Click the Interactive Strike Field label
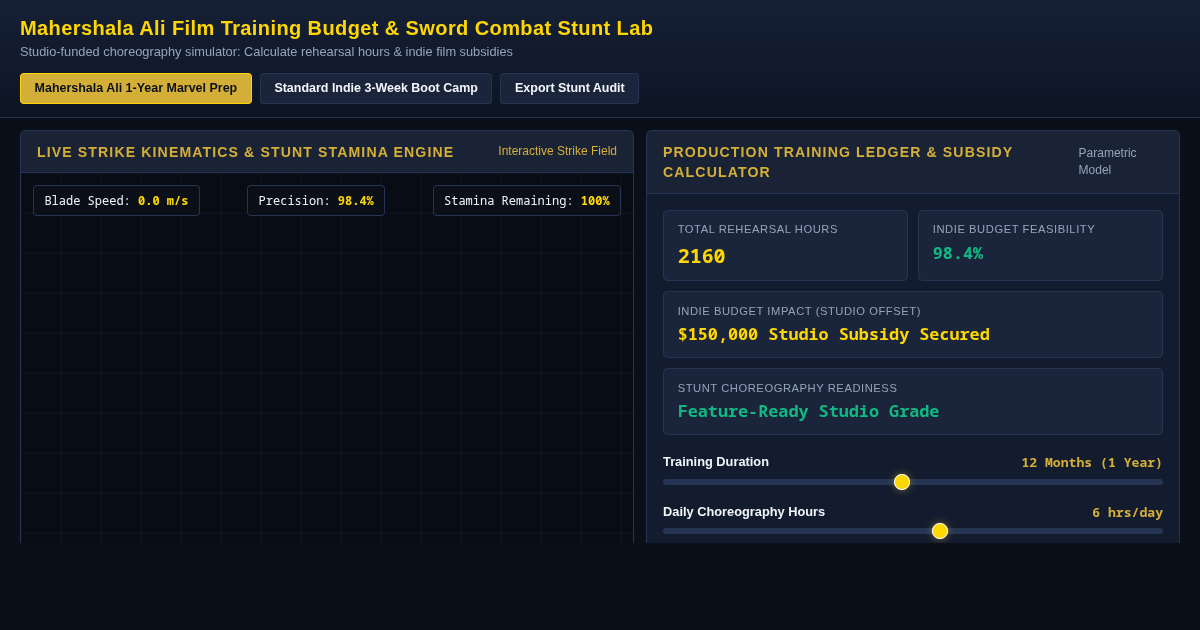Viewport: 1200px width, 630px height. (x=557, y=151)
